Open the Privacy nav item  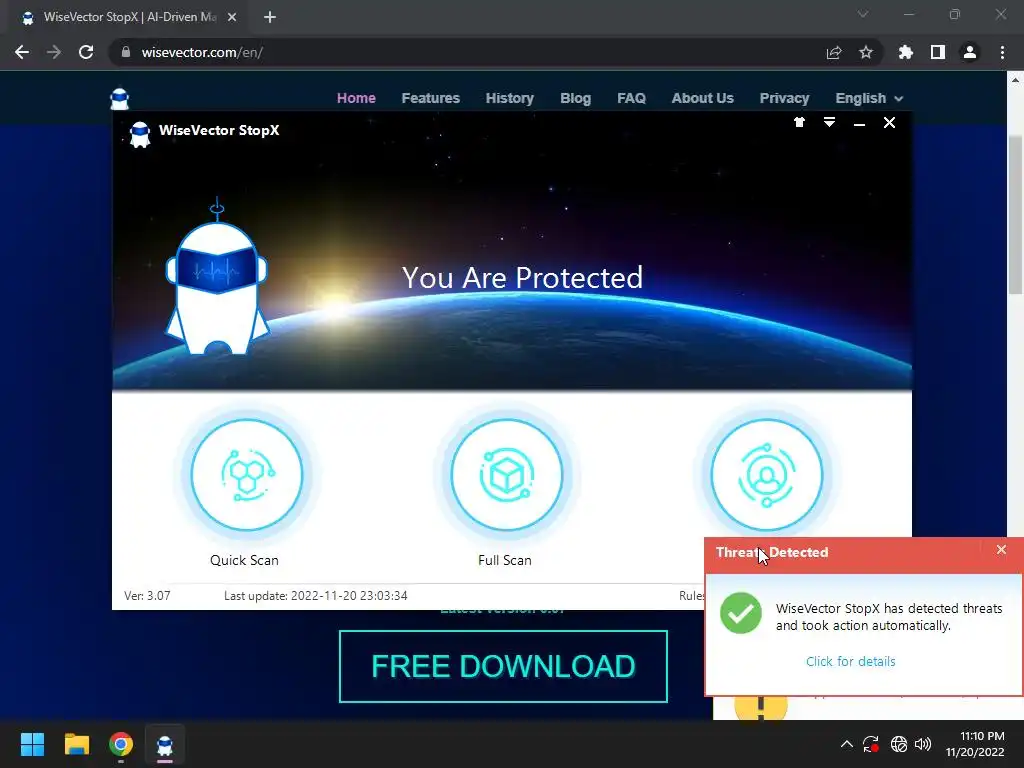[784, 98]
